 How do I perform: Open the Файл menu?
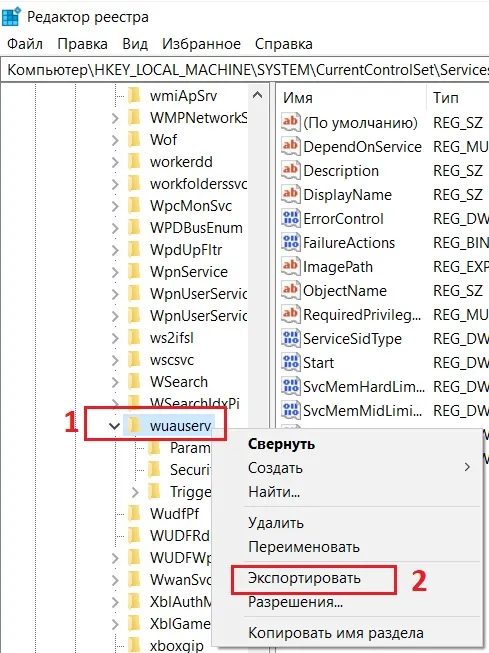coord(25,44)
